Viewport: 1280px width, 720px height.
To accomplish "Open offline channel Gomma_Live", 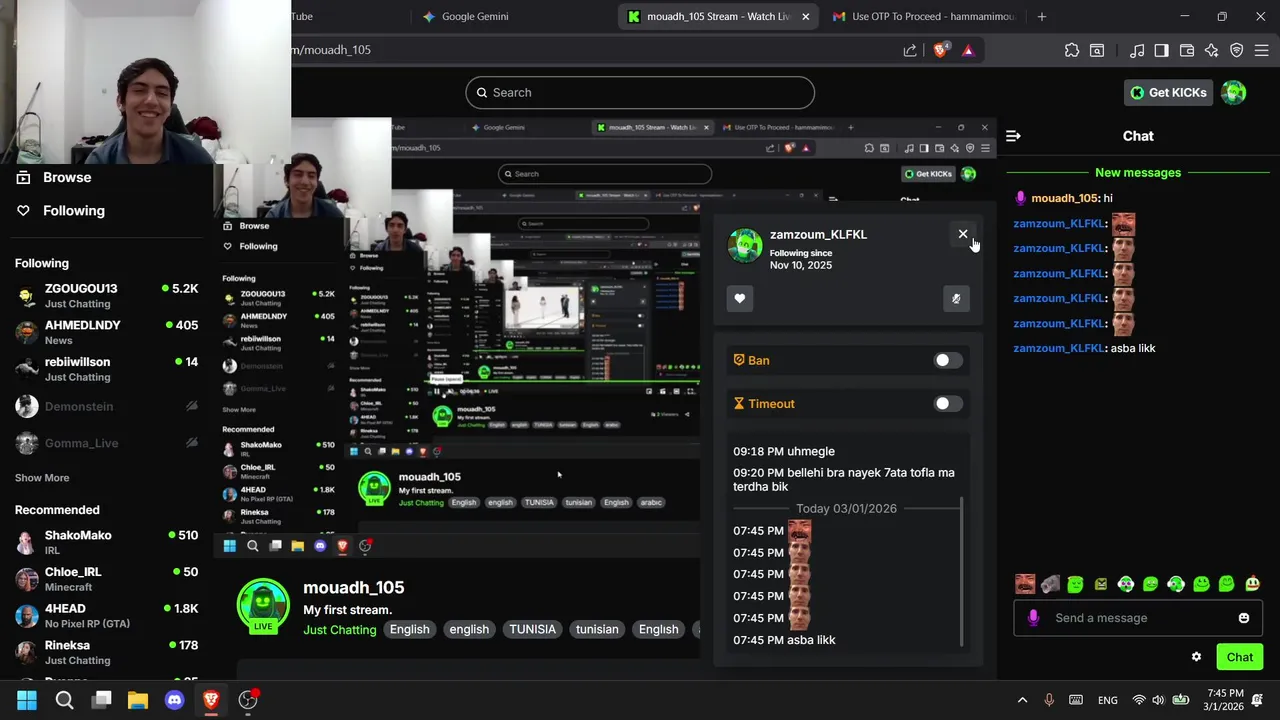I will click(107, 443).
